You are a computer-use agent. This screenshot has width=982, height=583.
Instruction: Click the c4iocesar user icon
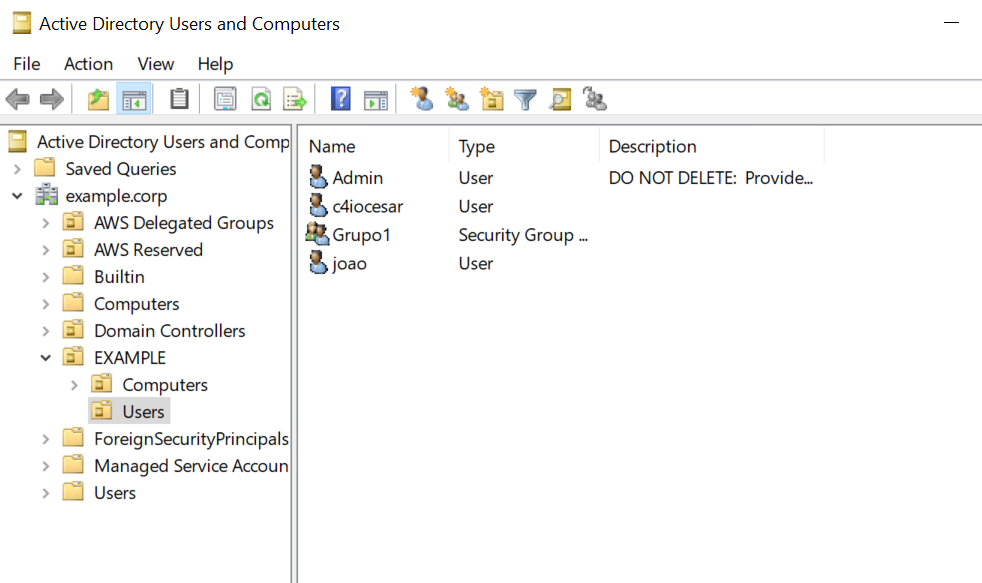(318, 205)
